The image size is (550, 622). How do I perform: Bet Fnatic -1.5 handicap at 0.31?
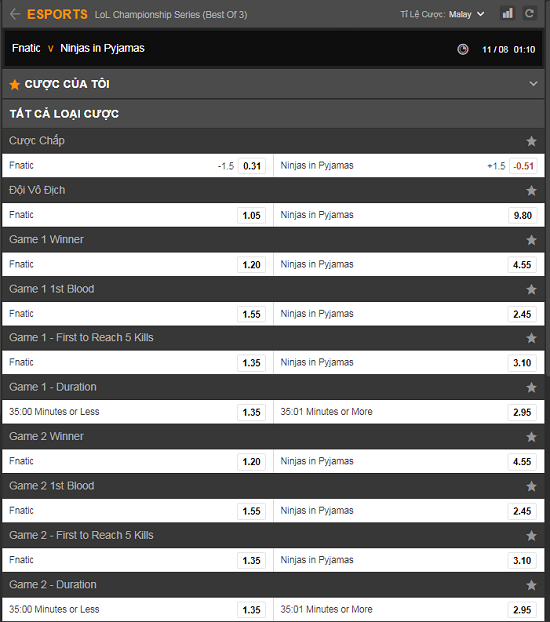(252, 166)
